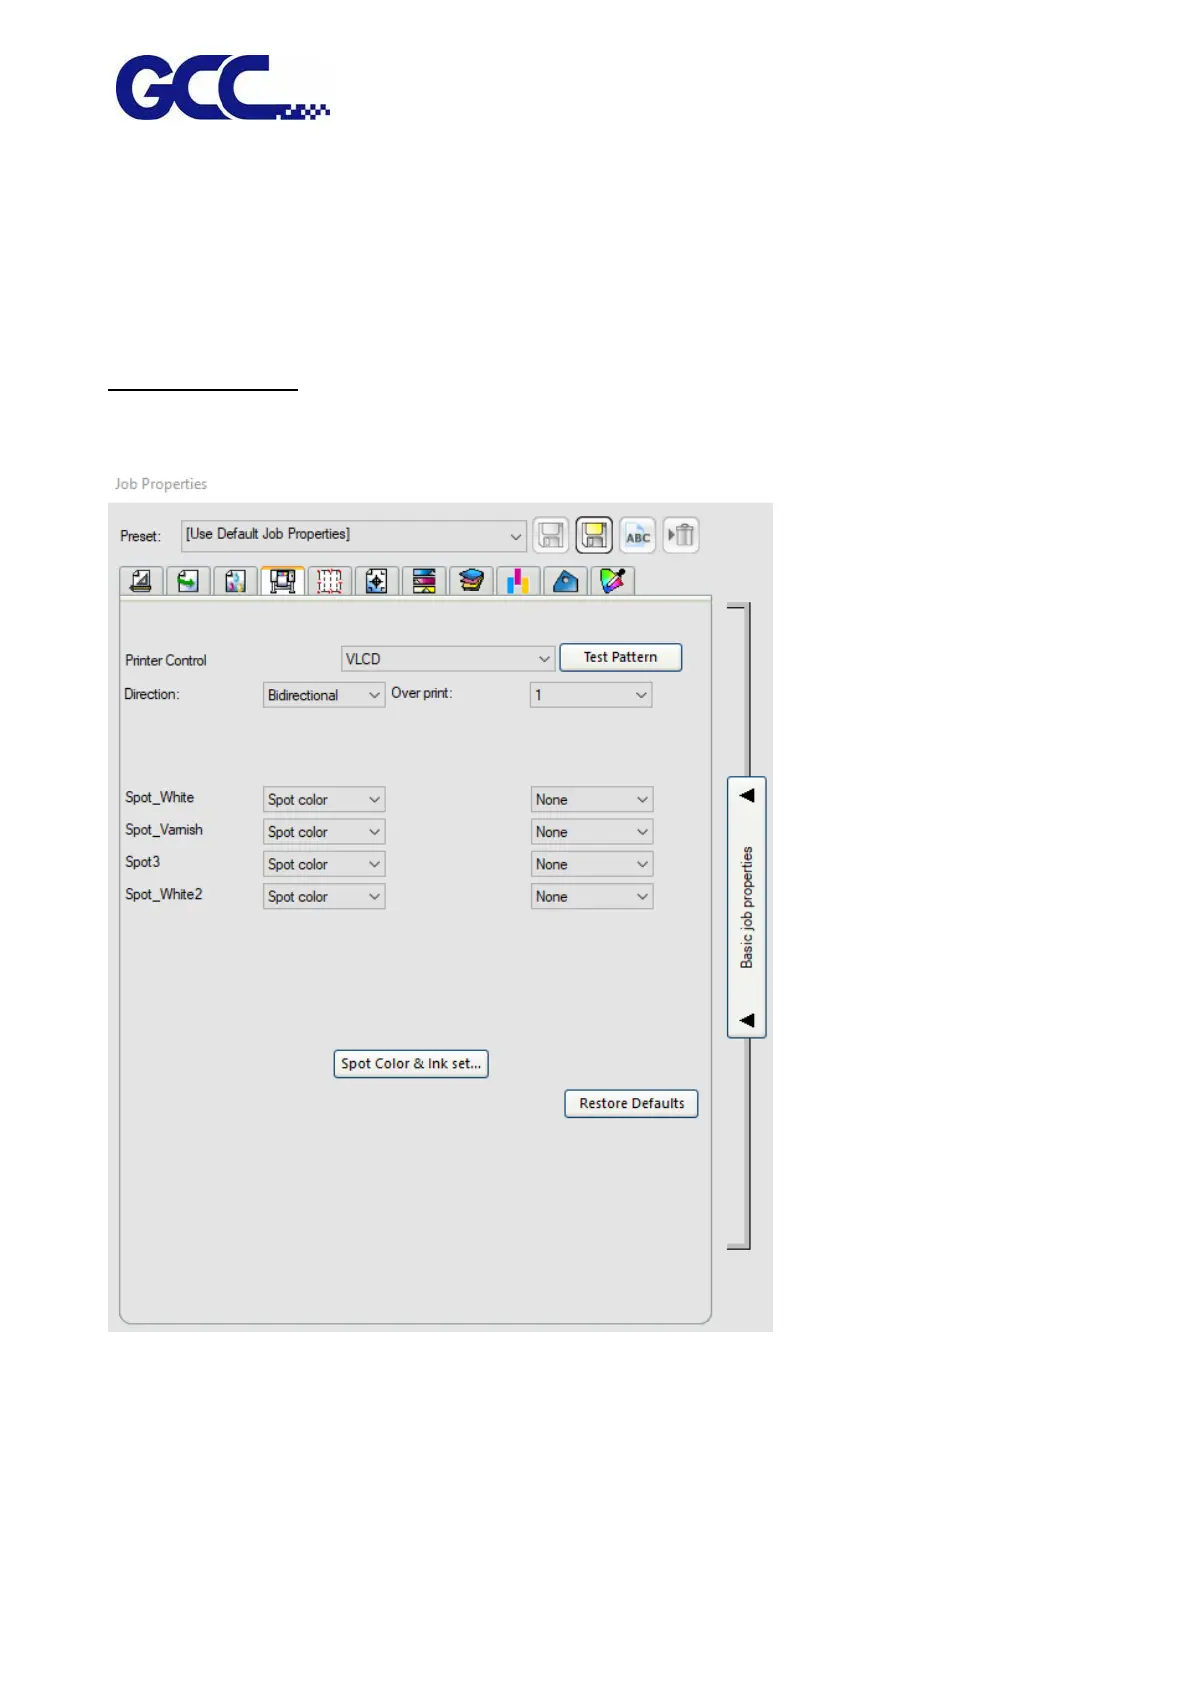Open the stacked layers tab icon
The image size is (1191, 1684).
pos(471,581)
